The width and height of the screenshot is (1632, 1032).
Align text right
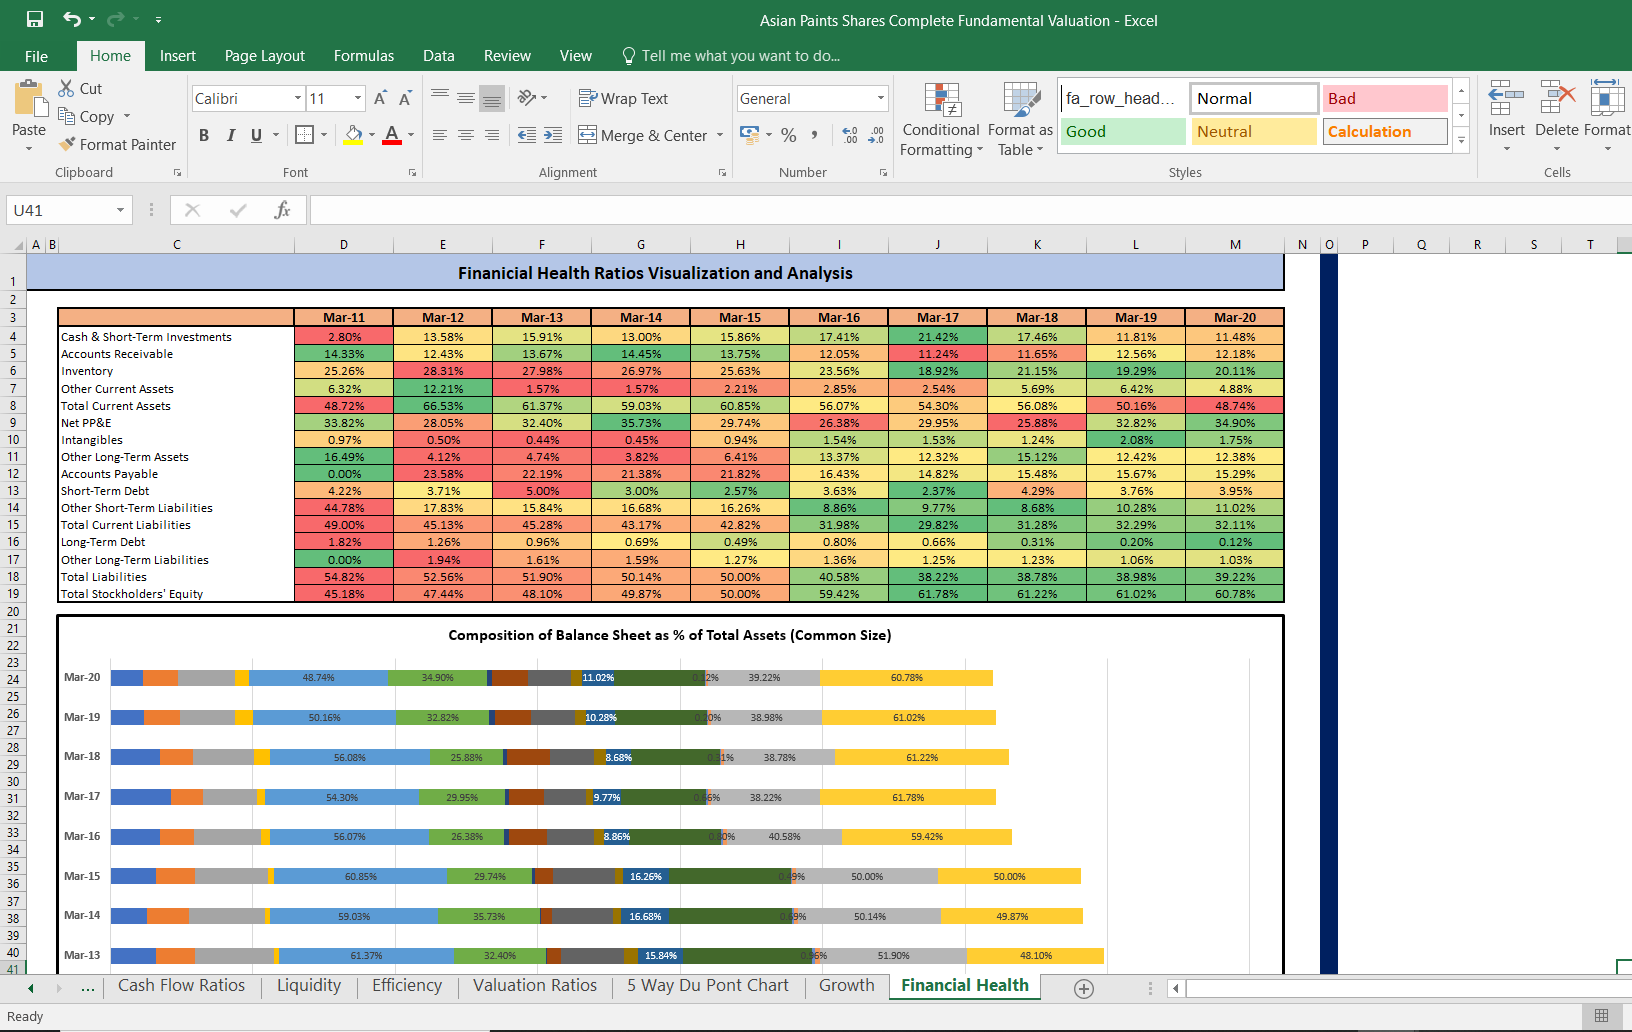point(492,135)
